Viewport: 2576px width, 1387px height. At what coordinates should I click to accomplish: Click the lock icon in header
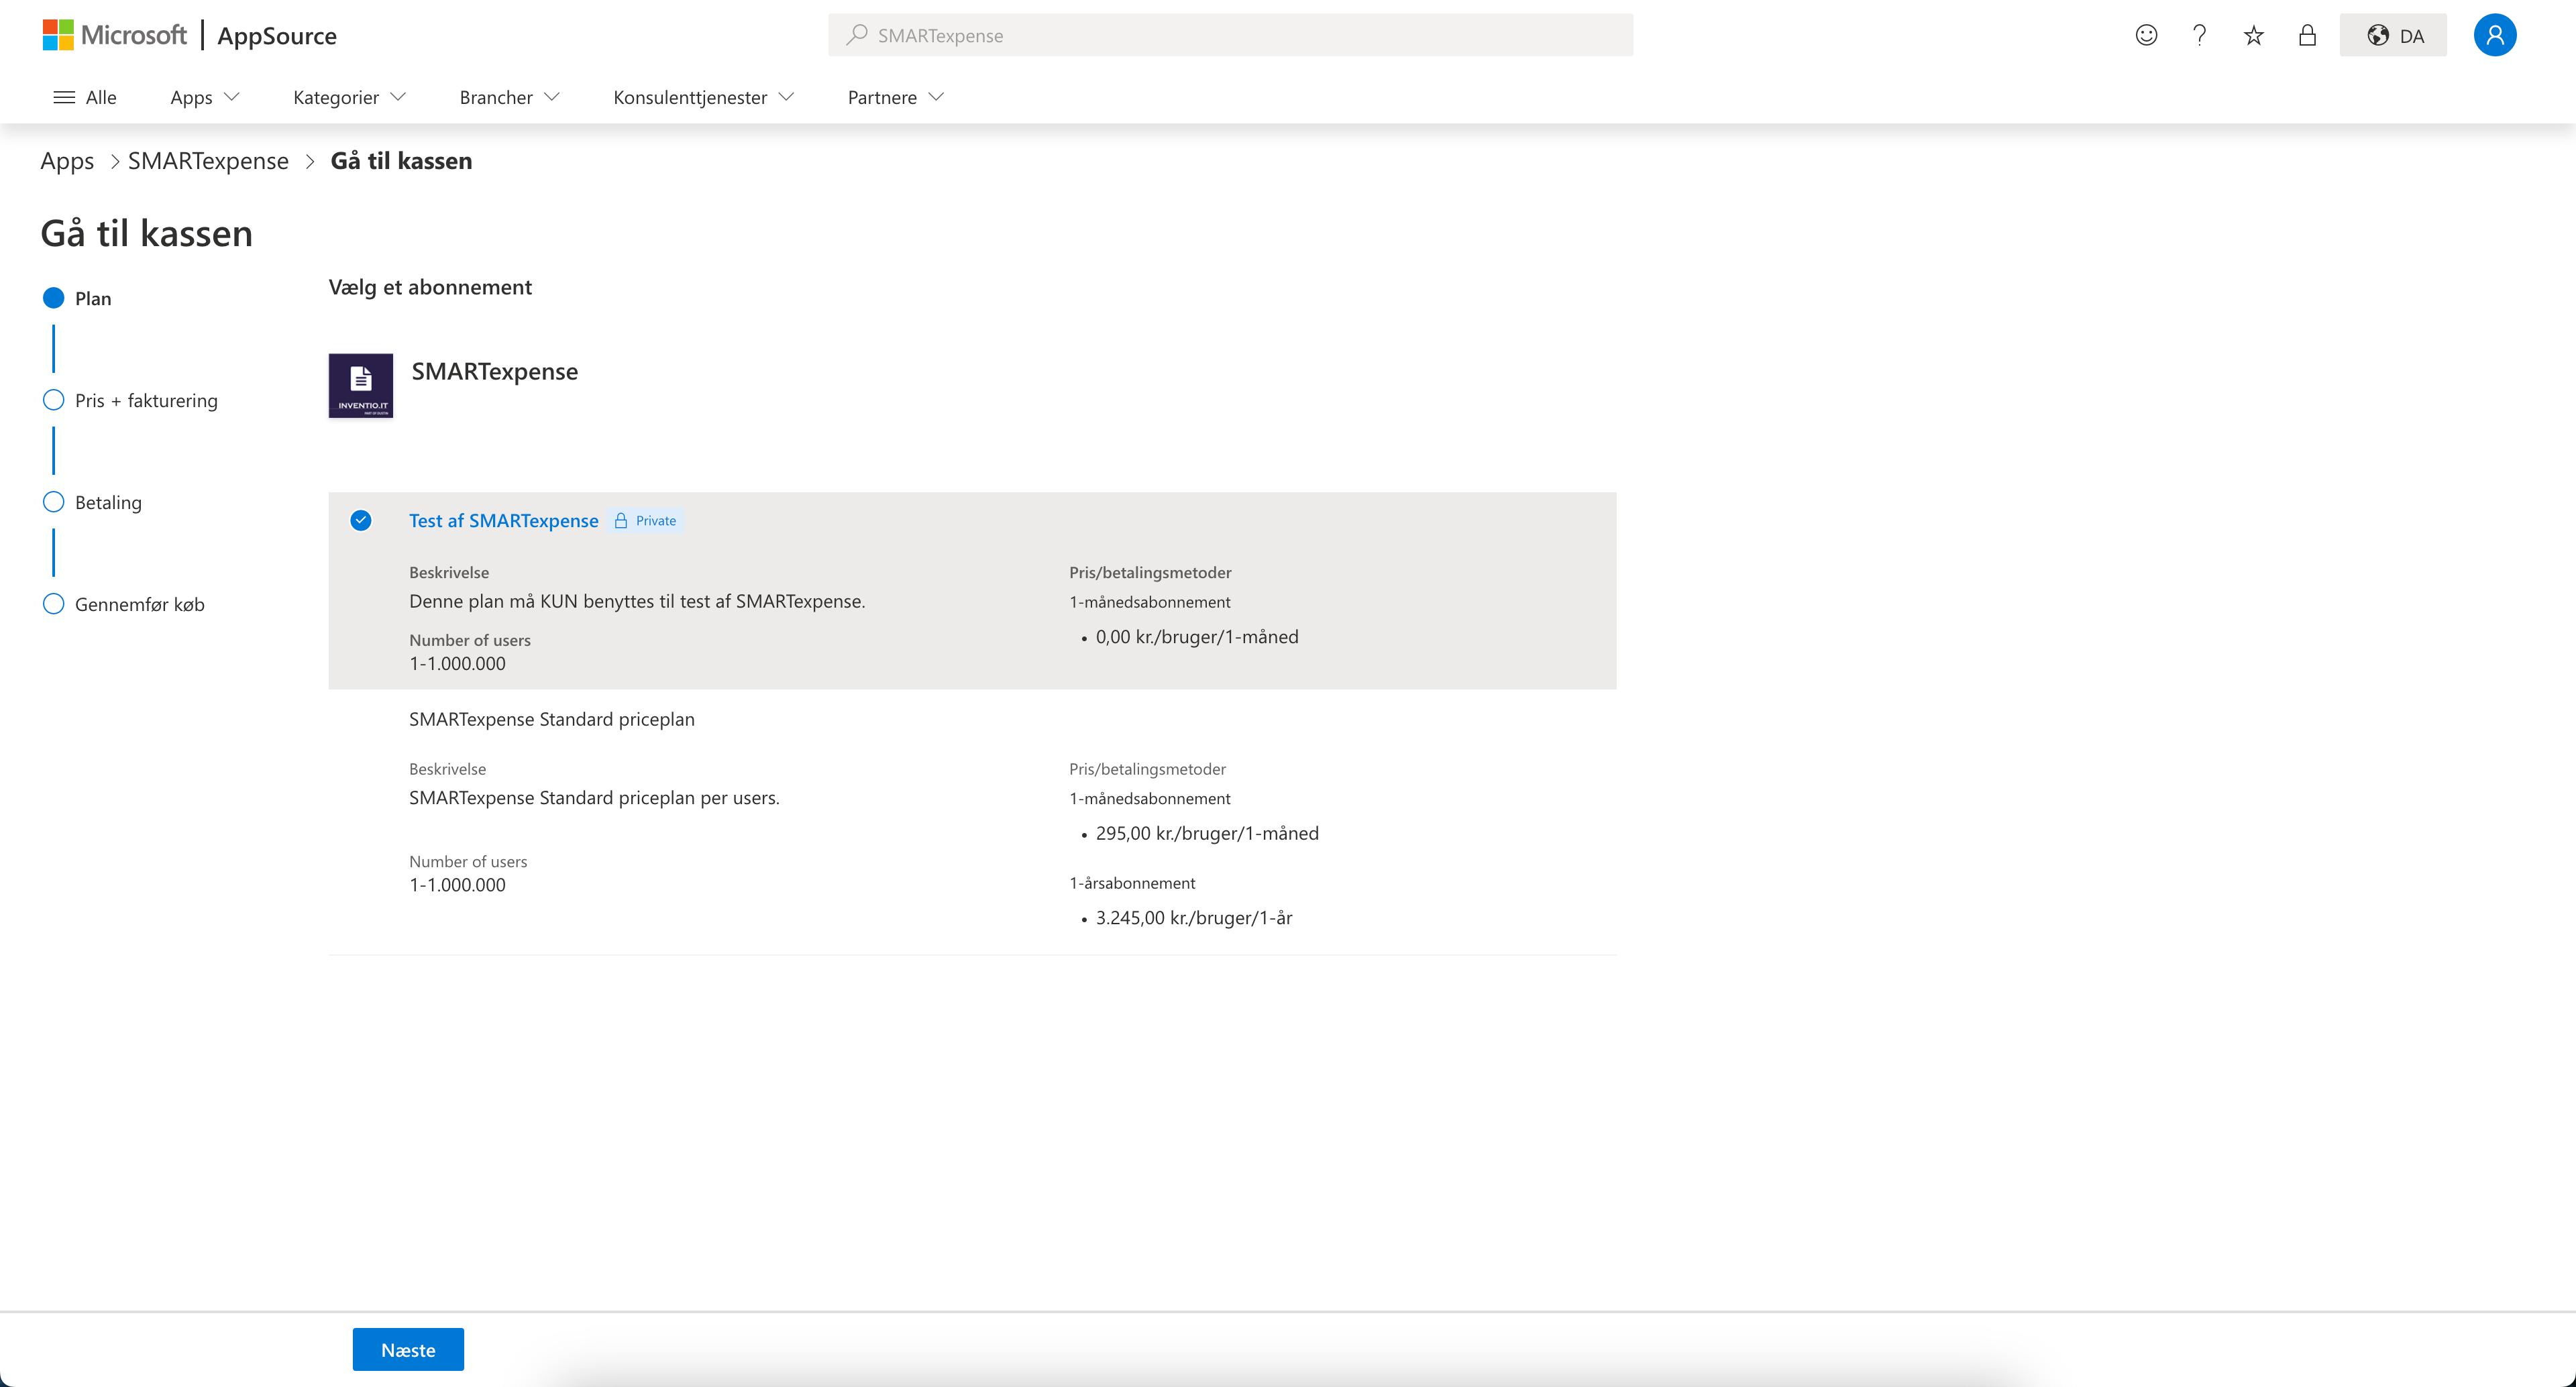(2307, 35)
